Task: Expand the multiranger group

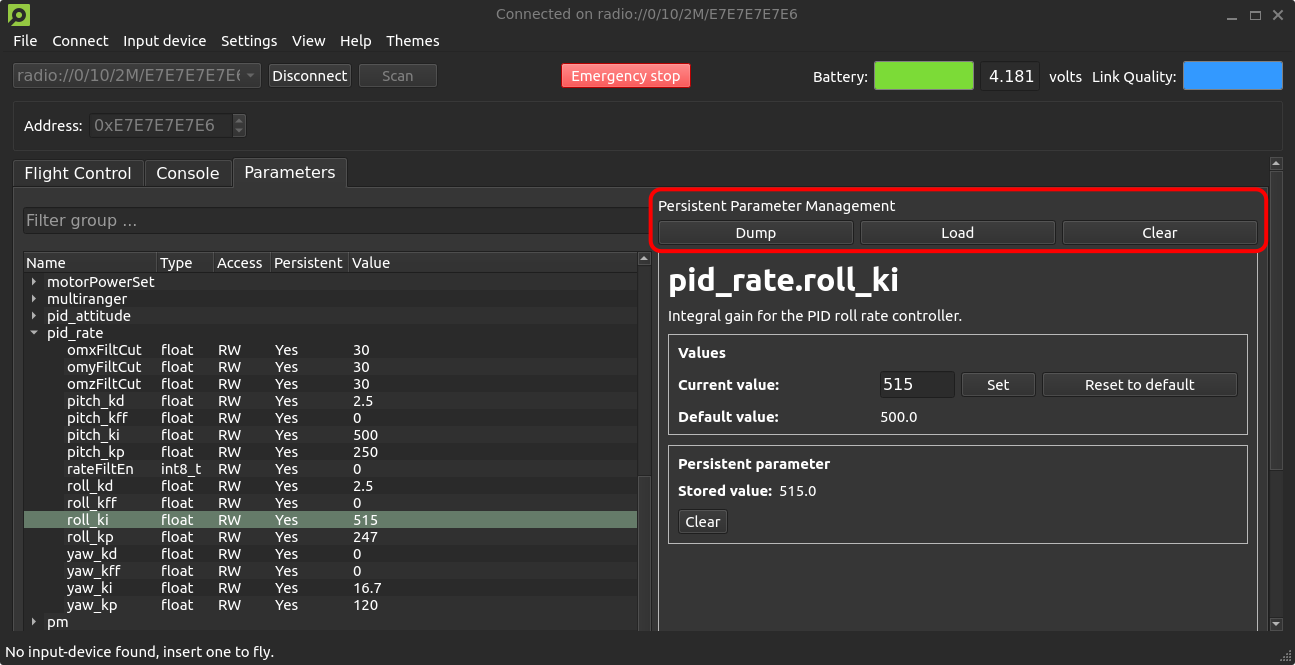Action: point(34,299)
